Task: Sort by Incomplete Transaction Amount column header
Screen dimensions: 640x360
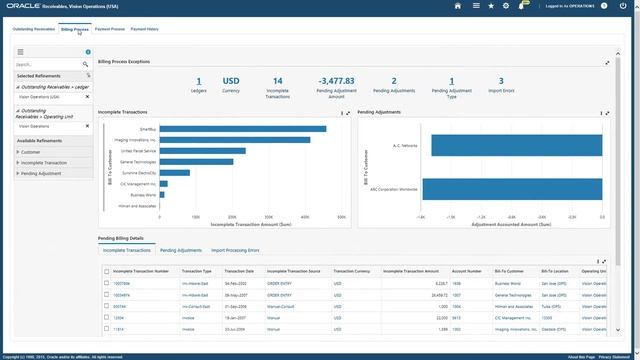Action: point(411,271)
